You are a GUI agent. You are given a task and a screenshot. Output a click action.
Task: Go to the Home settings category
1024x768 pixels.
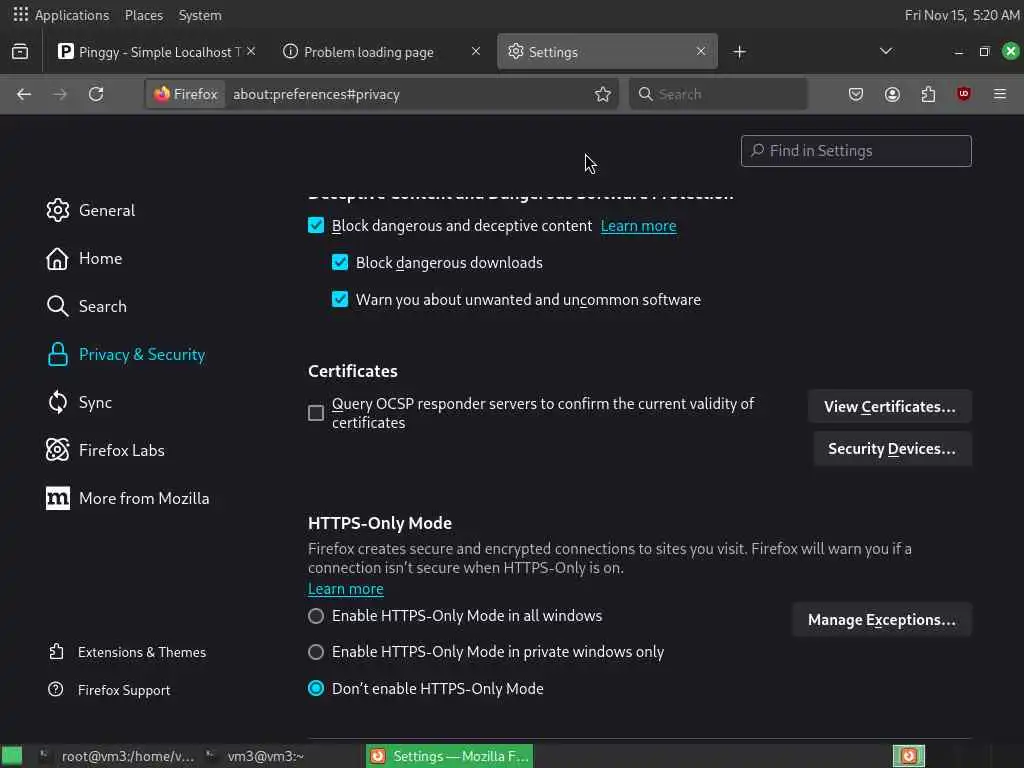pos(100,258)
